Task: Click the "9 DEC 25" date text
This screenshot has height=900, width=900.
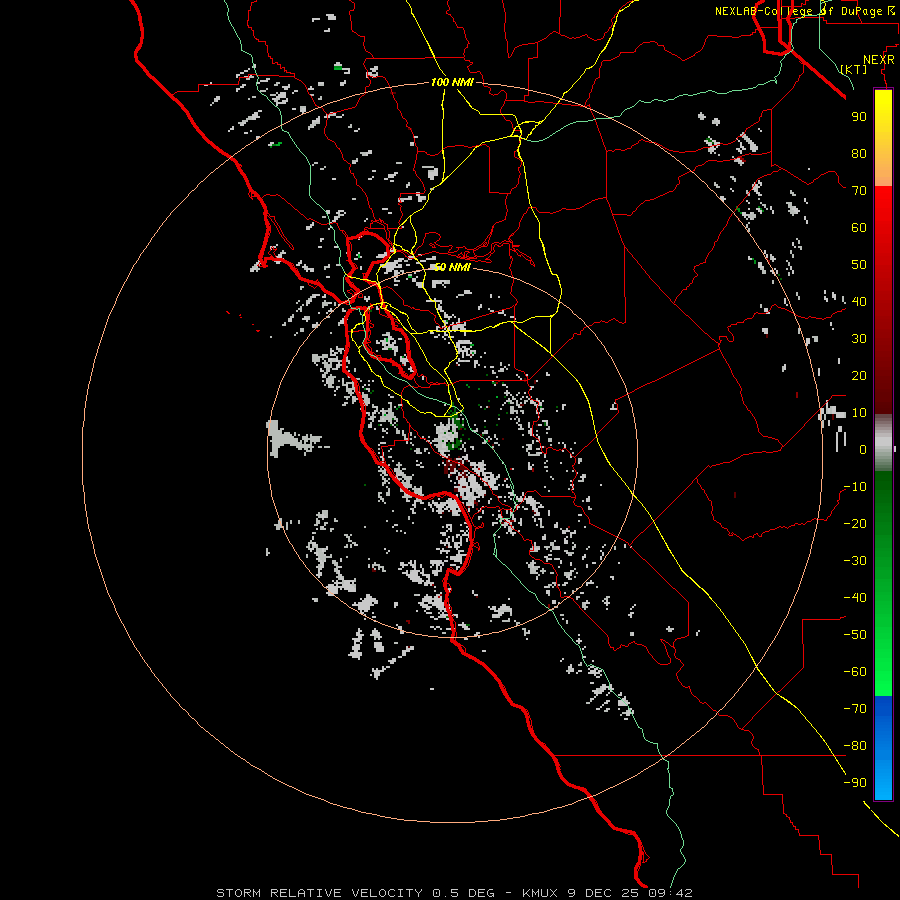Action: (x=602, y=893)
